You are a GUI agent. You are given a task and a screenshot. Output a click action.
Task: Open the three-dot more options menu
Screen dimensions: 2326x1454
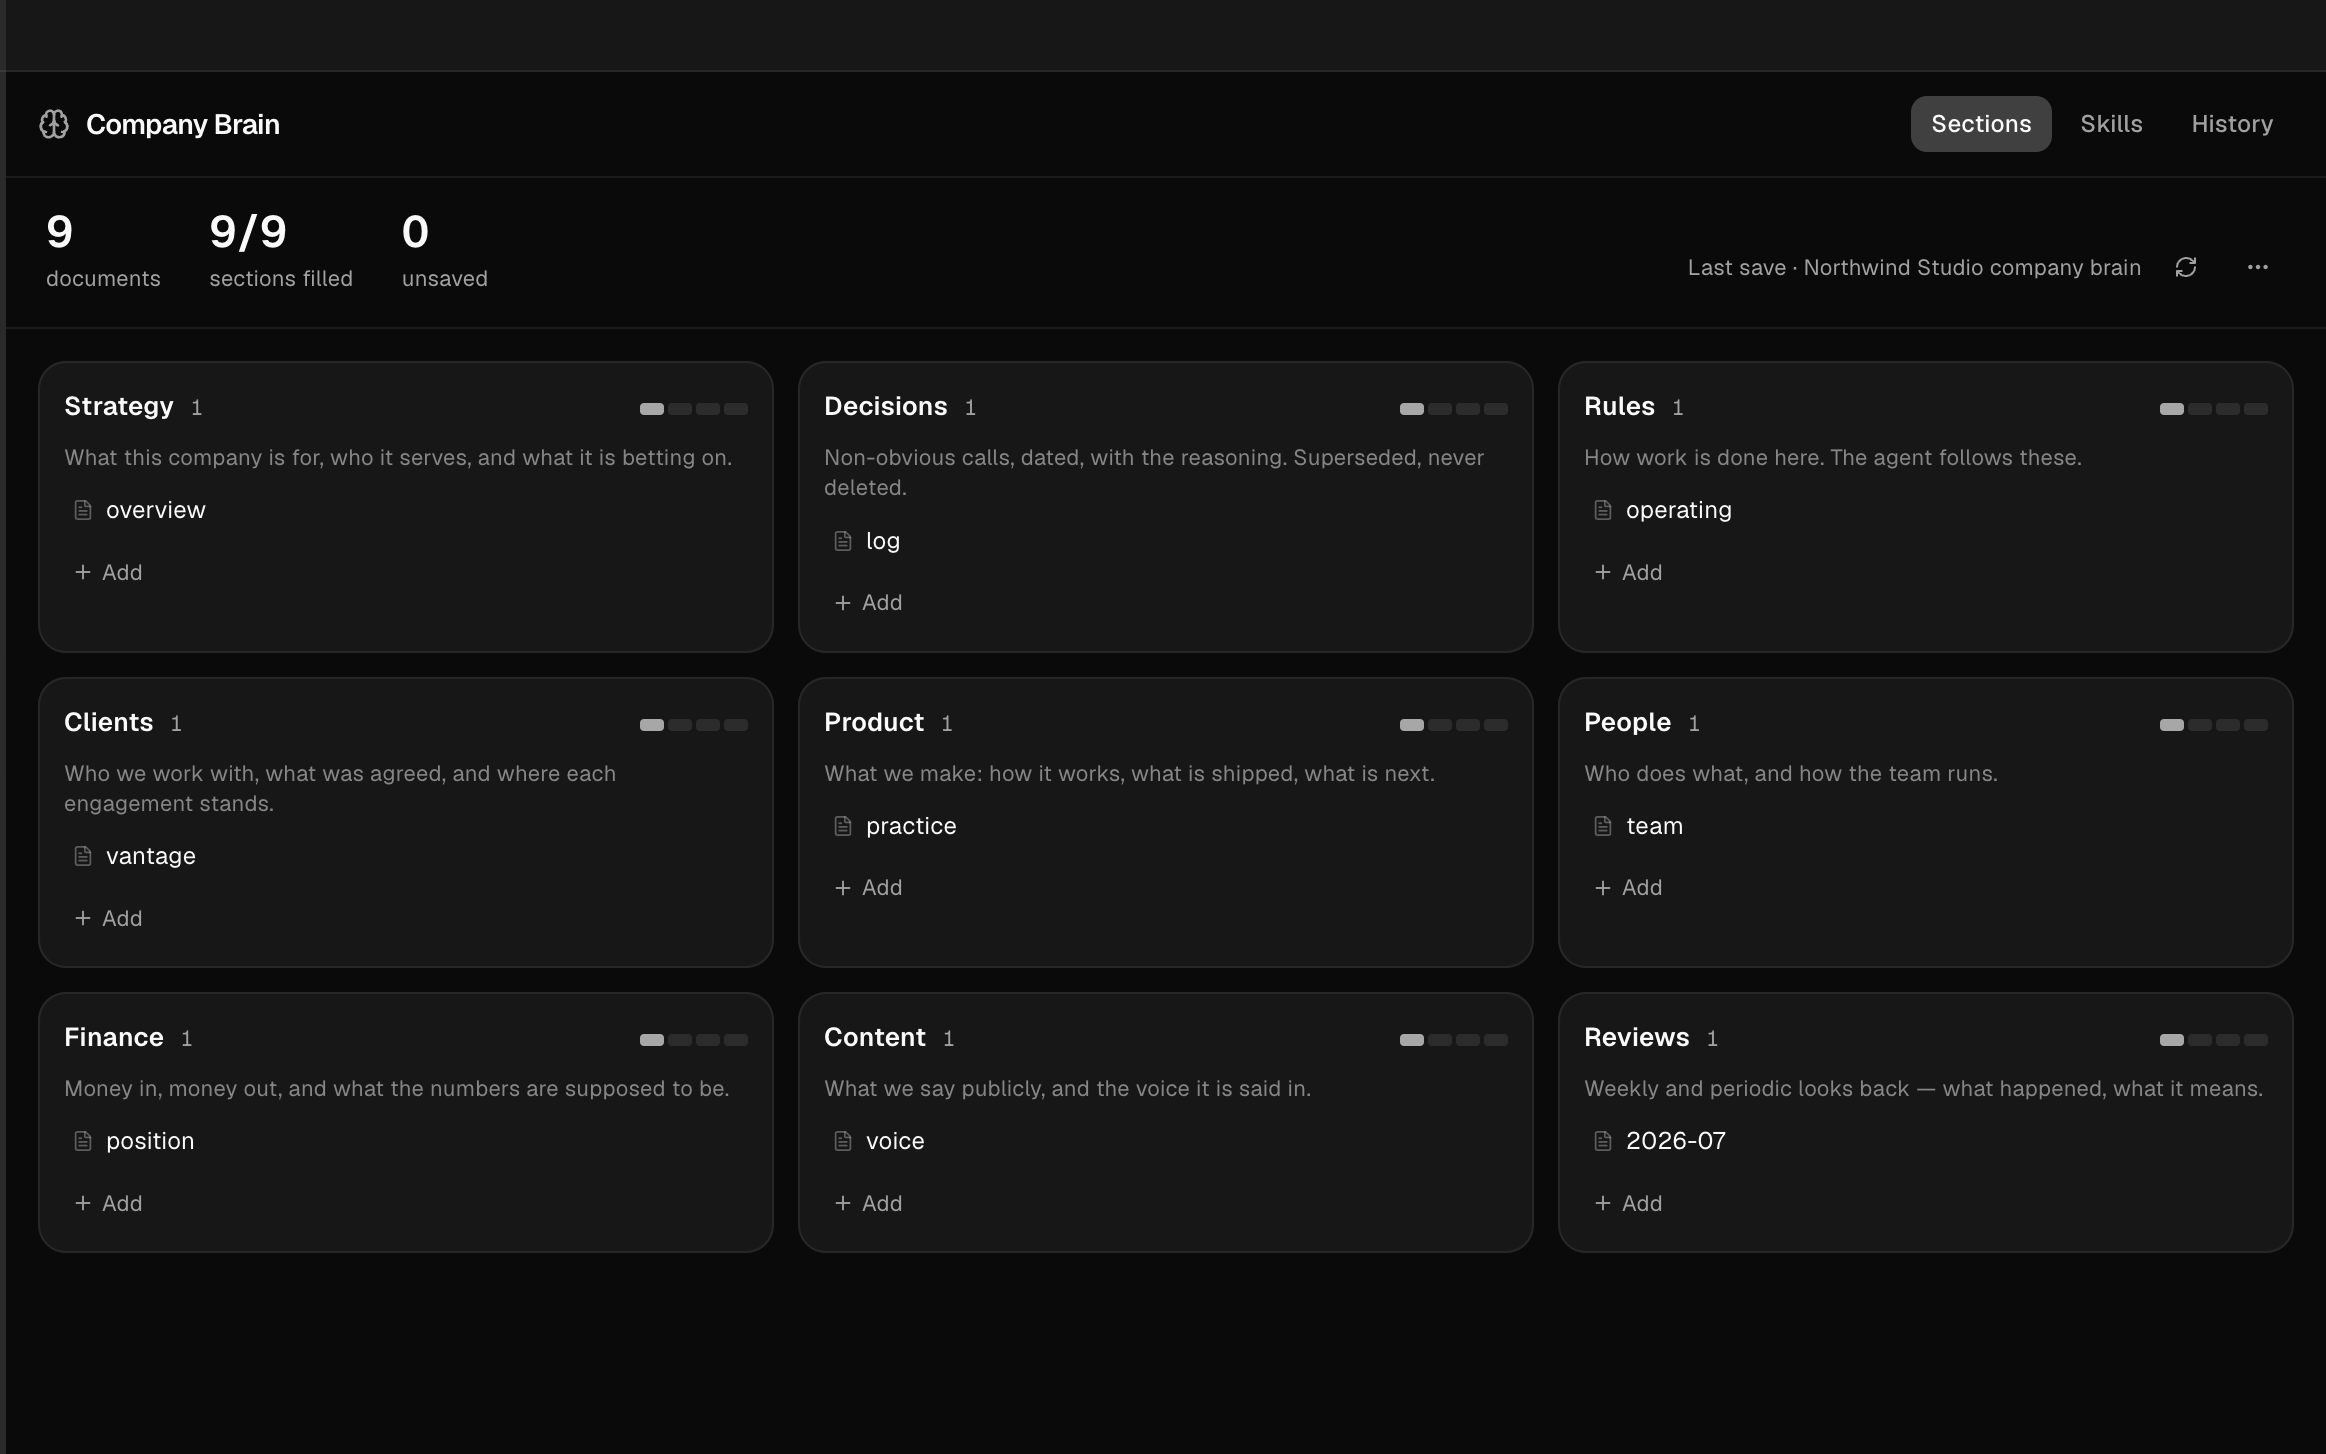(2258, 267)
